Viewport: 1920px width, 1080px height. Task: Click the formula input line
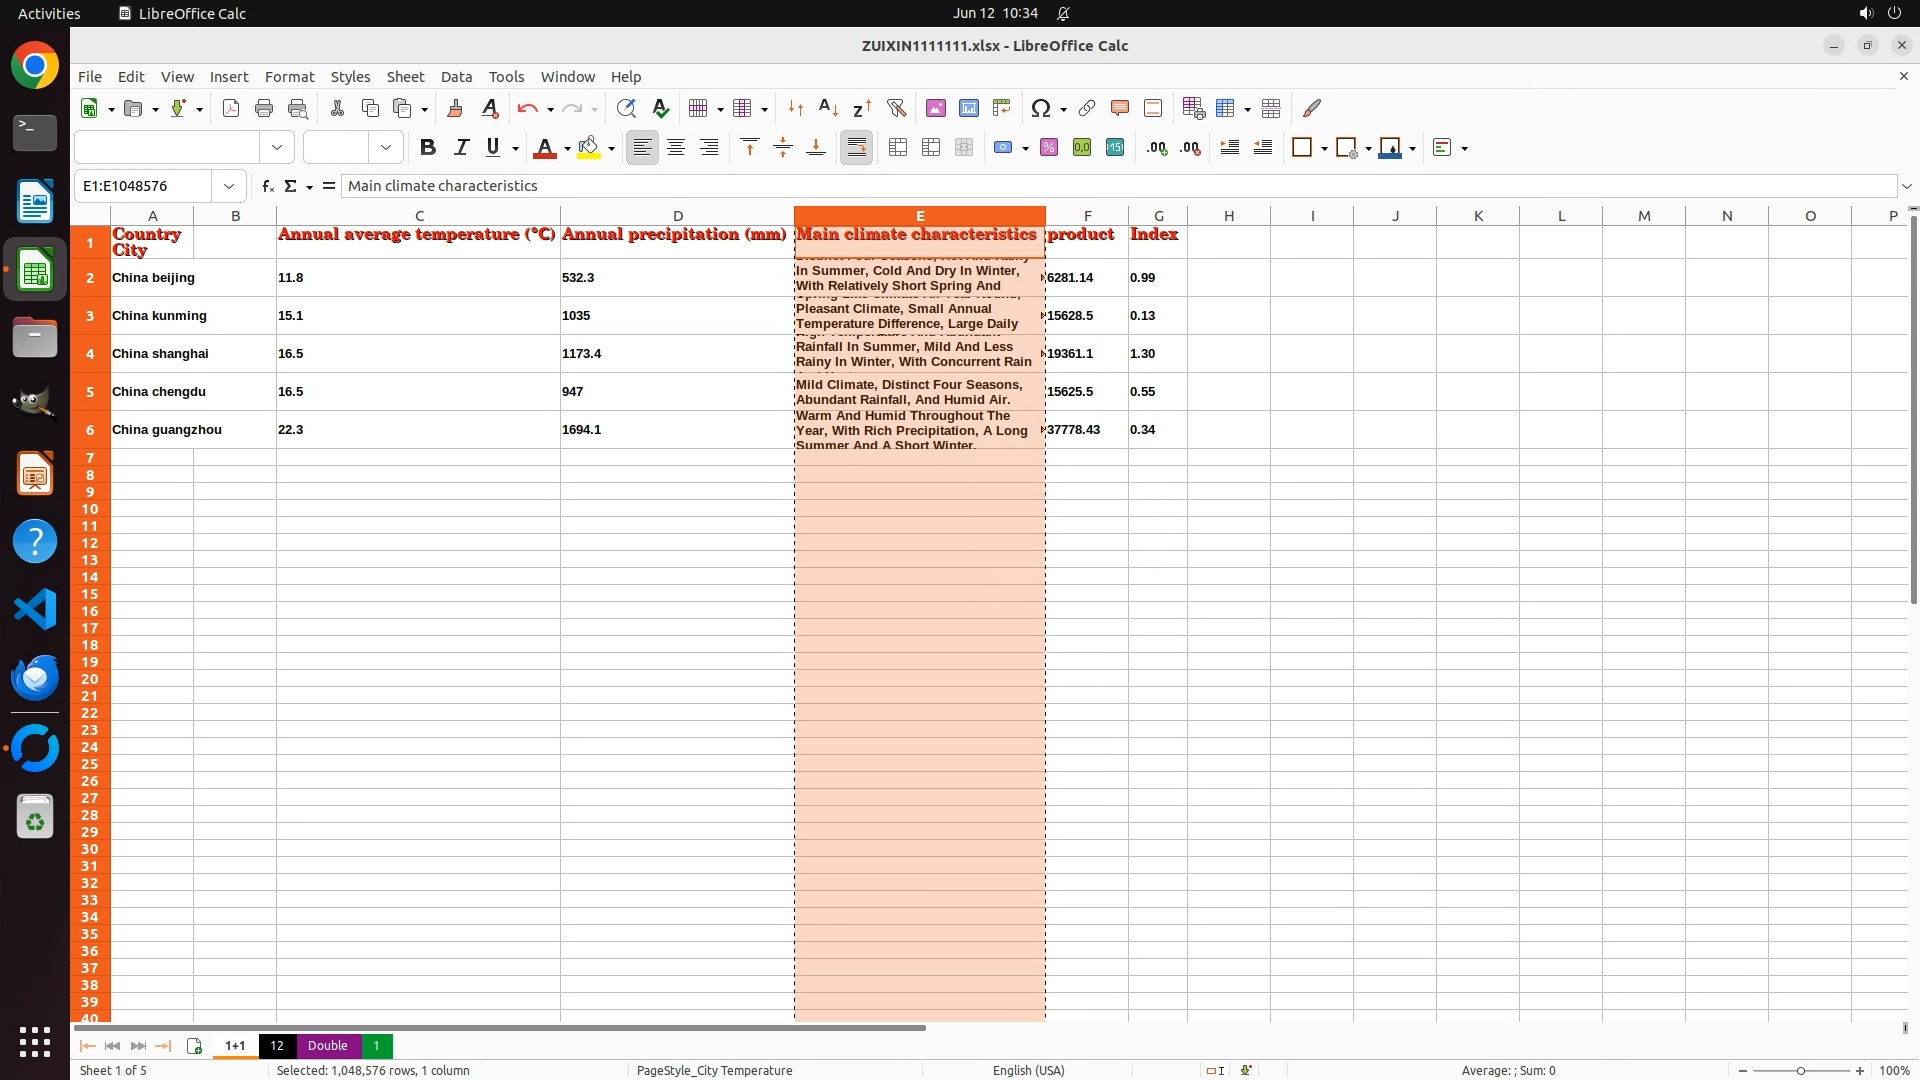pyautogui.click(x=1100, y=186)
